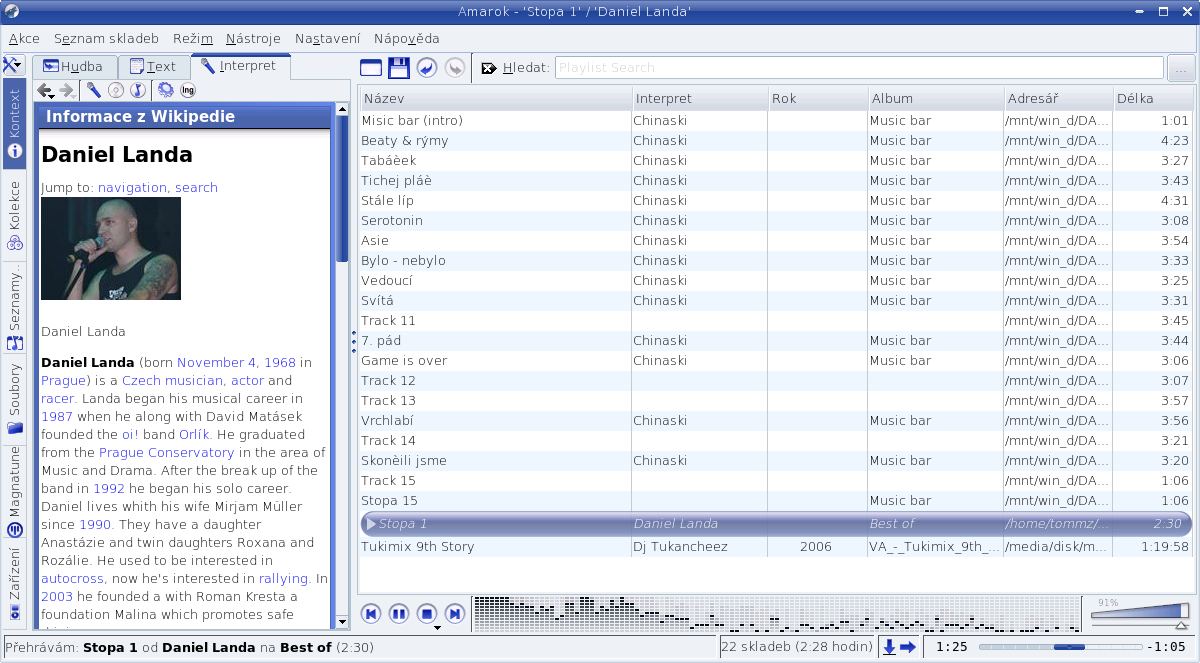Image resolution: width=1200 pixels, height=663 pixels.
Task: Select the Interpret tab
Action: 240,66
